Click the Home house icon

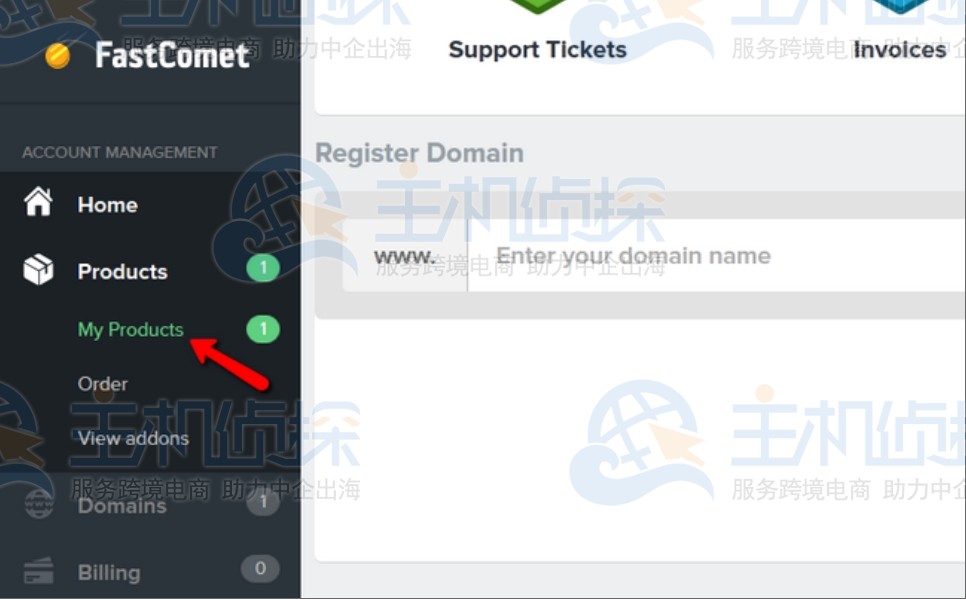38,201
